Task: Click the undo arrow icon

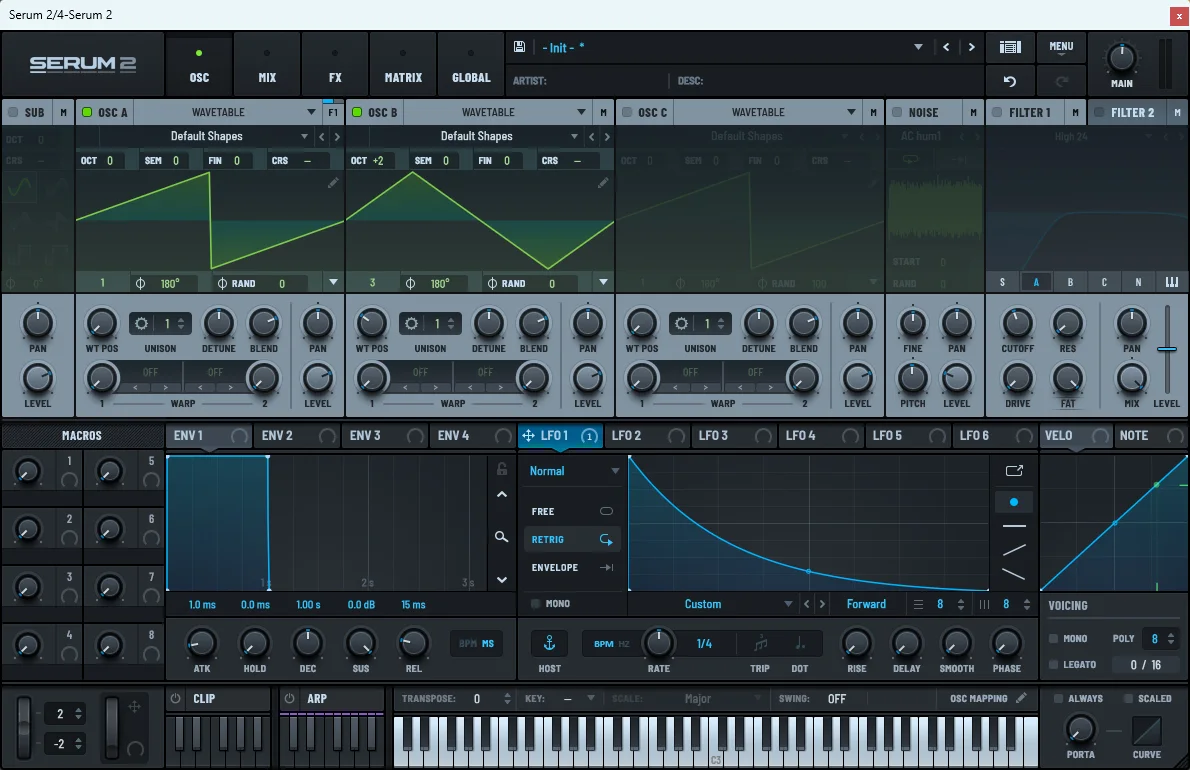Action: point(1010,81)
